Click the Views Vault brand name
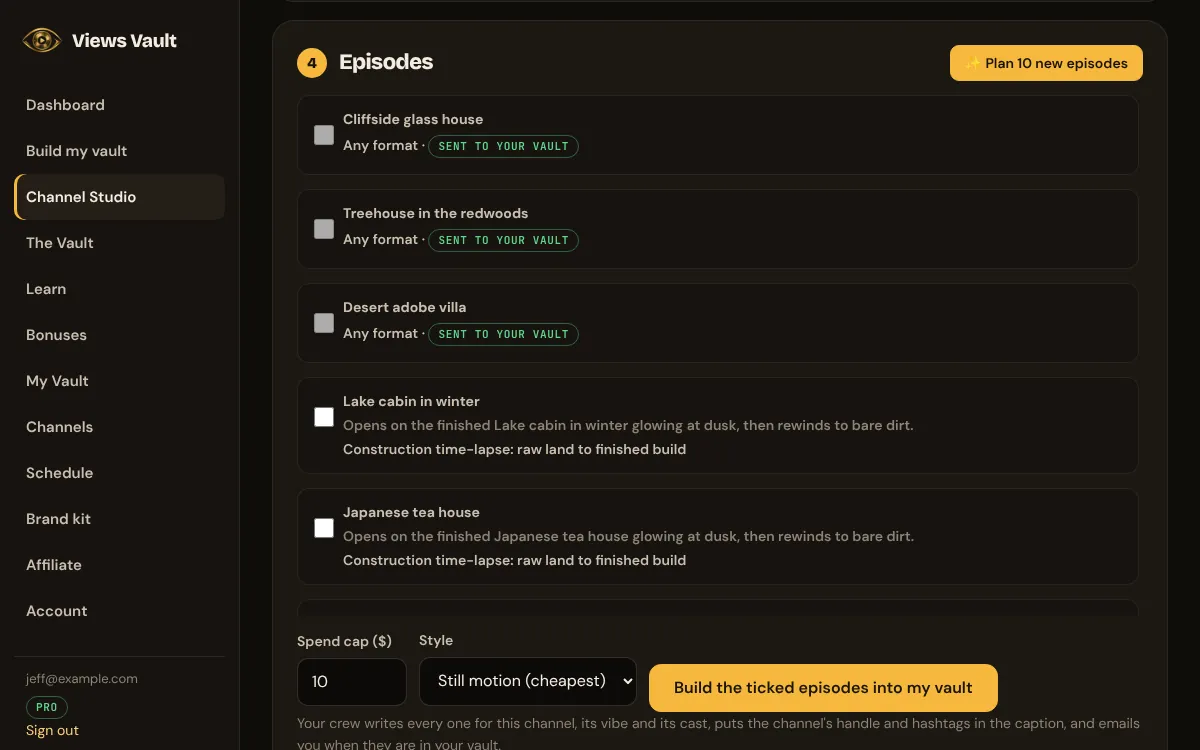The width and height of the screenshot is (1200, 750). (124, 41)
